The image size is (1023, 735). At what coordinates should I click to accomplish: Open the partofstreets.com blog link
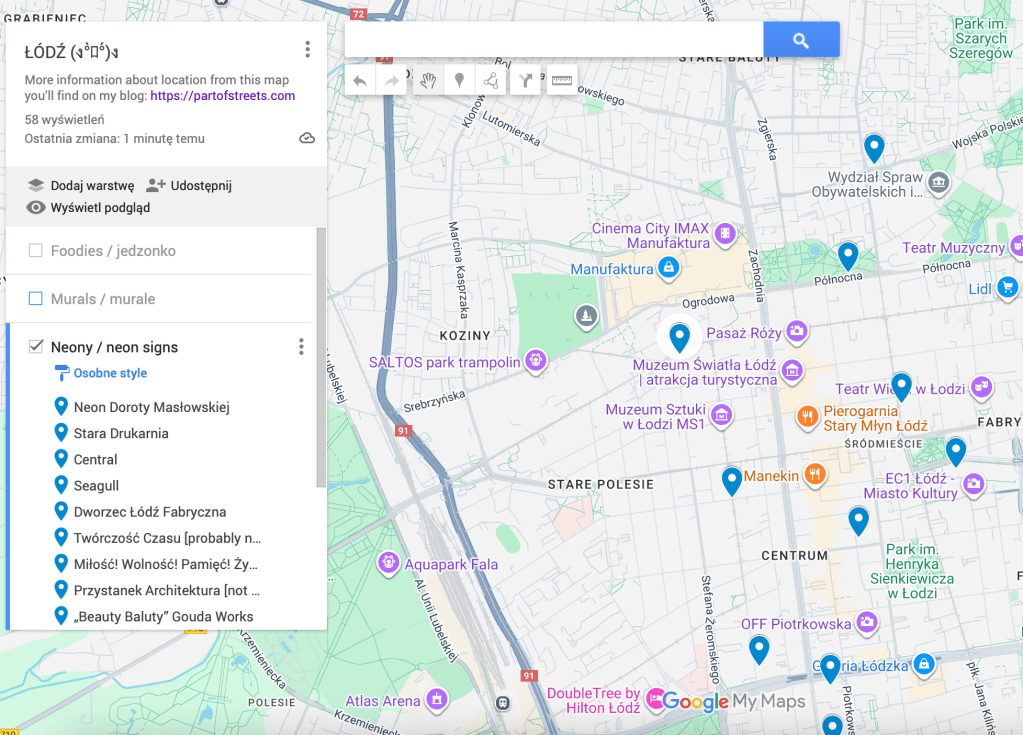click(x=222, y=96)
